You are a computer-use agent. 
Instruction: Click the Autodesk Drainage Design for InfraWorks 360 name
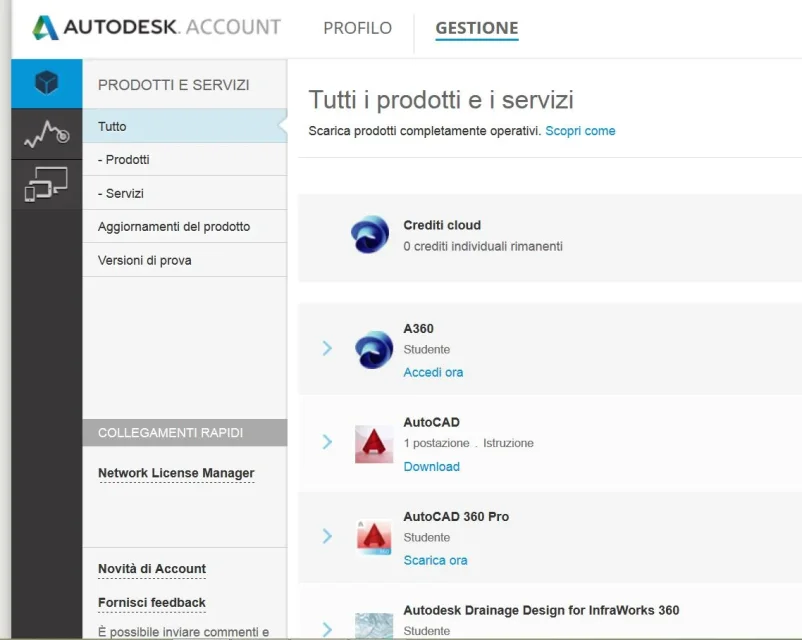click(541, 610)
